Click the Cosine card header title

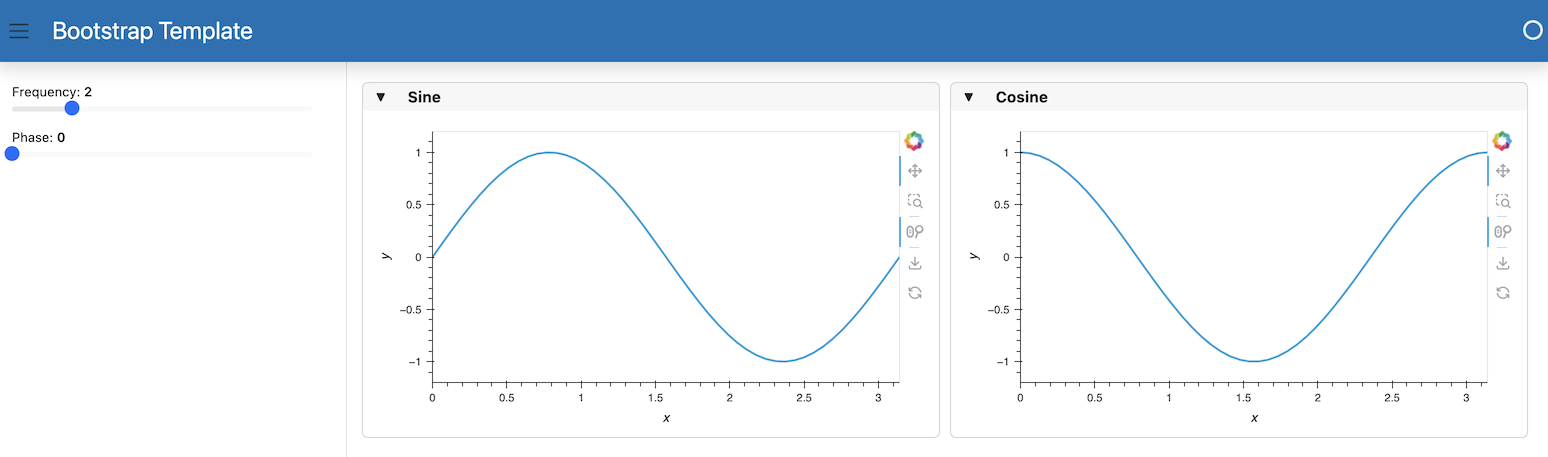coord(1022,98)
